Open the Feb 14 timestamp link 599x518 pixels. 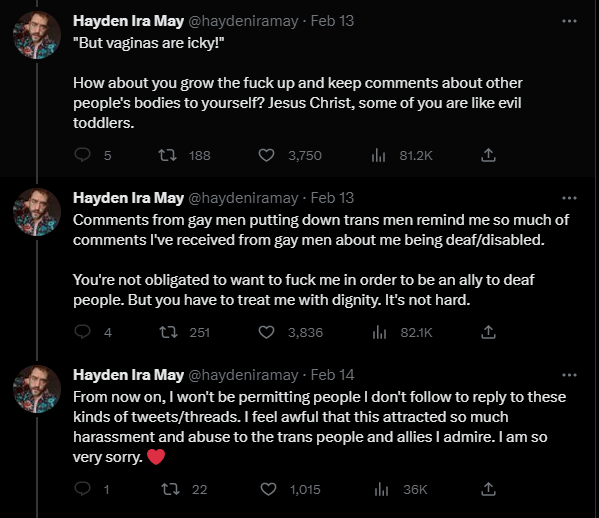click(332, 375)
